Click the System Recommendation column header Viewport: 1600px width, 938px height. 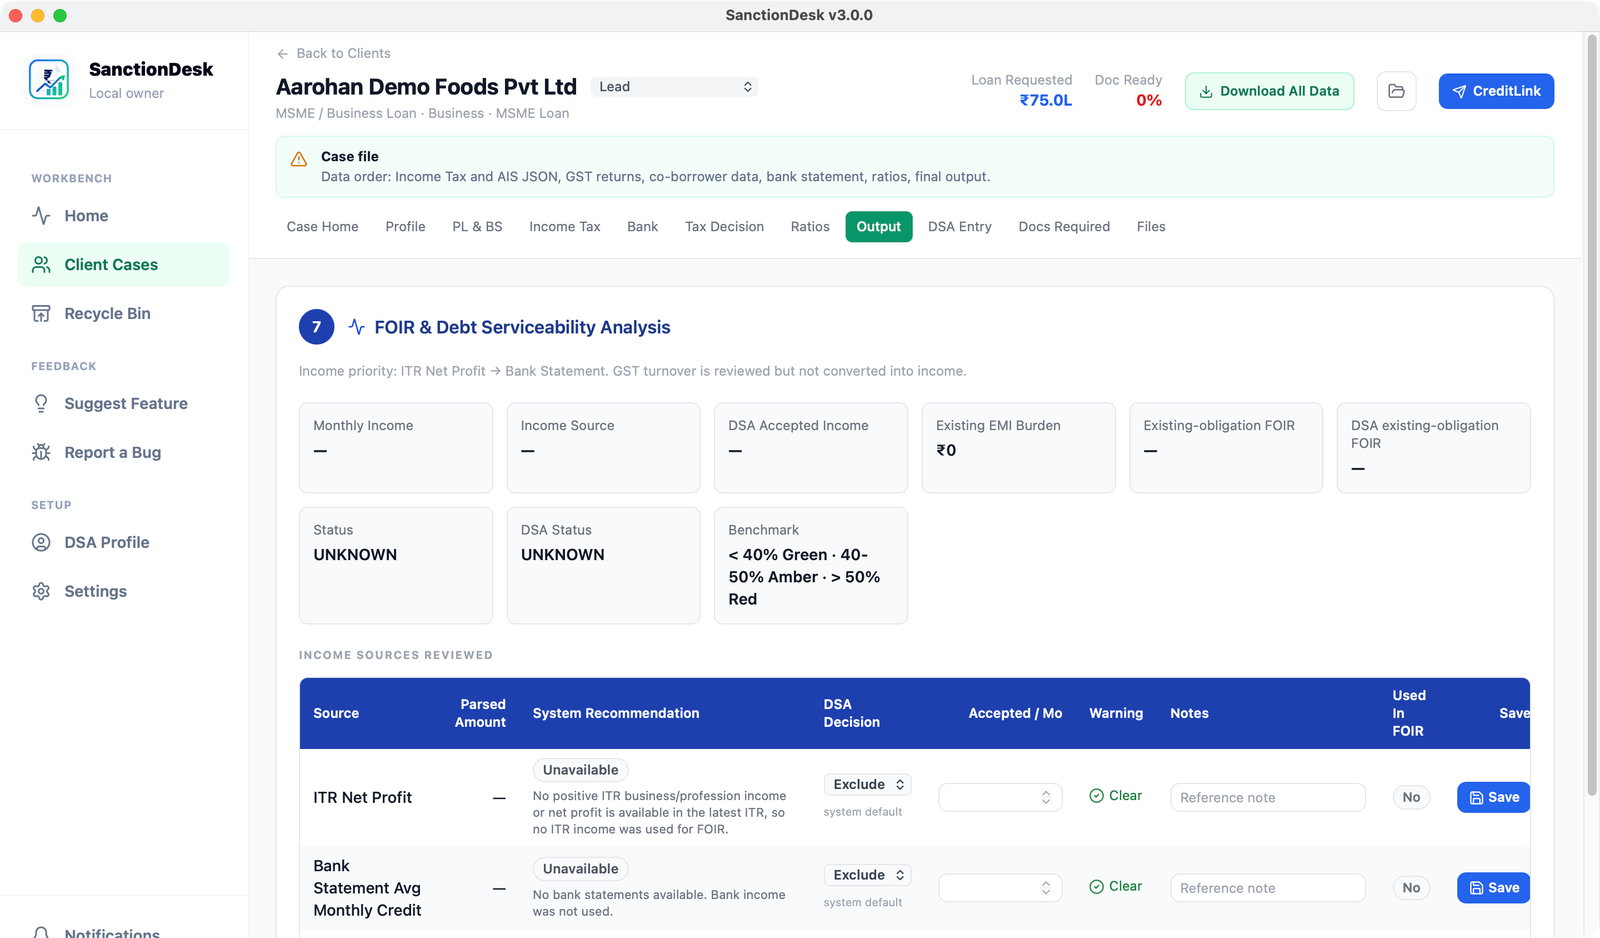point(616,713)
